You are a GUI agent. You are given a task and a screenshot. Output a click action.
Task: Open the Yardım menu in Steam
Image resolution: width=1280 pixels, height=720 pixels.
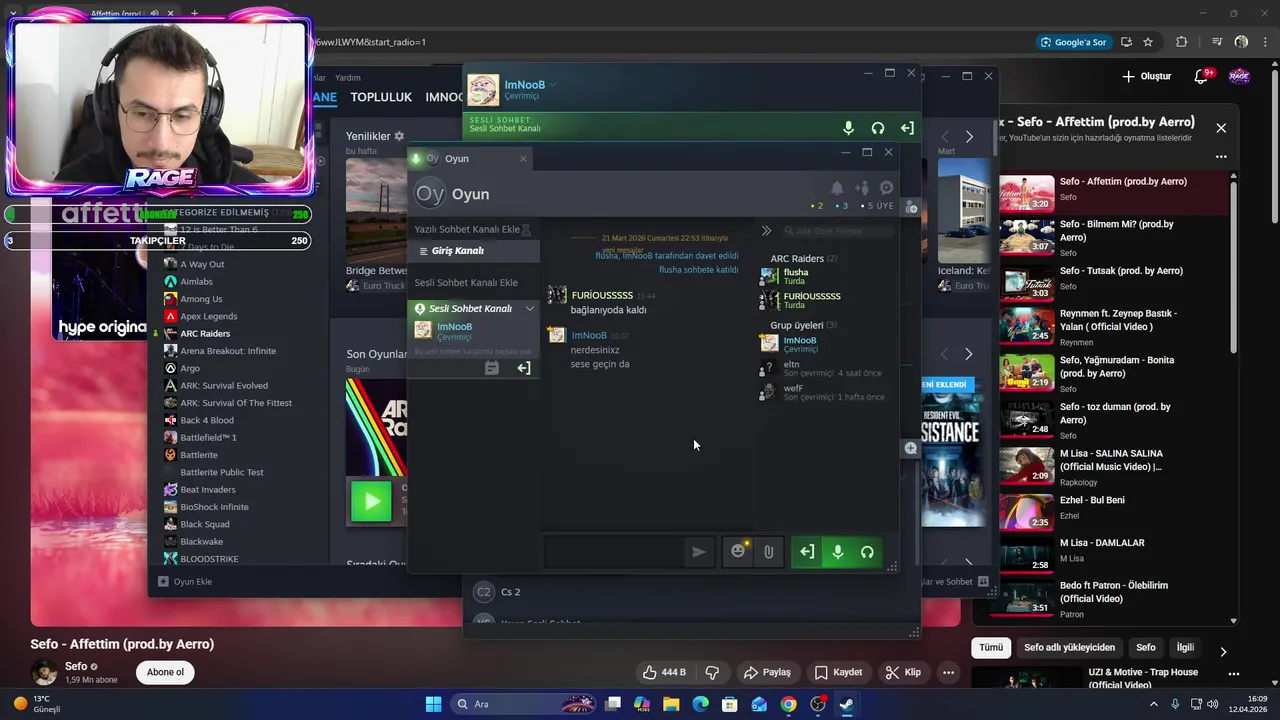click(348, 77)
